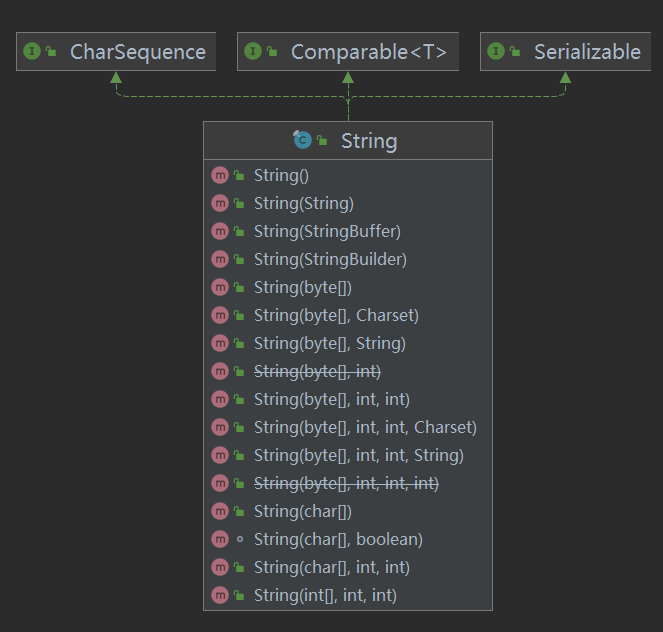Image resolution: width=663 pixels, height=632 pixels.
Task: Click package-private circle icon beside String(char[], boolean)
Action: pos(239,539)
